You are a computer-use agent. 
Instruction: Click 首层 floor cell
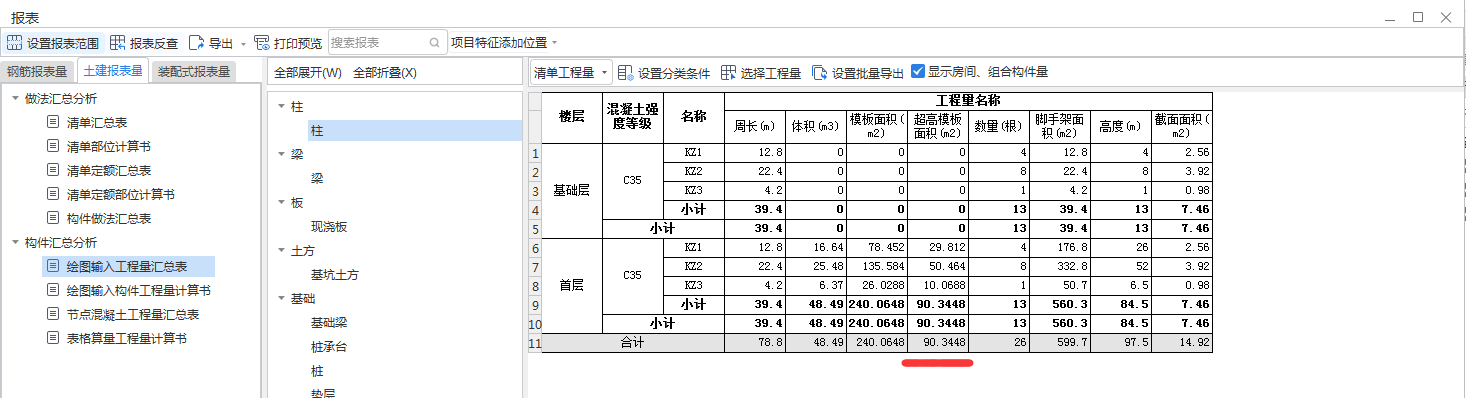click(572, 285)
